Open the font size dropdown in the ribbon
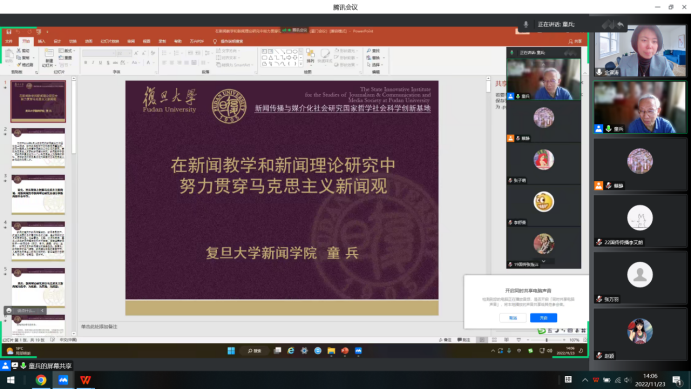This screenshot has width=692, height=389. click(x=124, y=53)
